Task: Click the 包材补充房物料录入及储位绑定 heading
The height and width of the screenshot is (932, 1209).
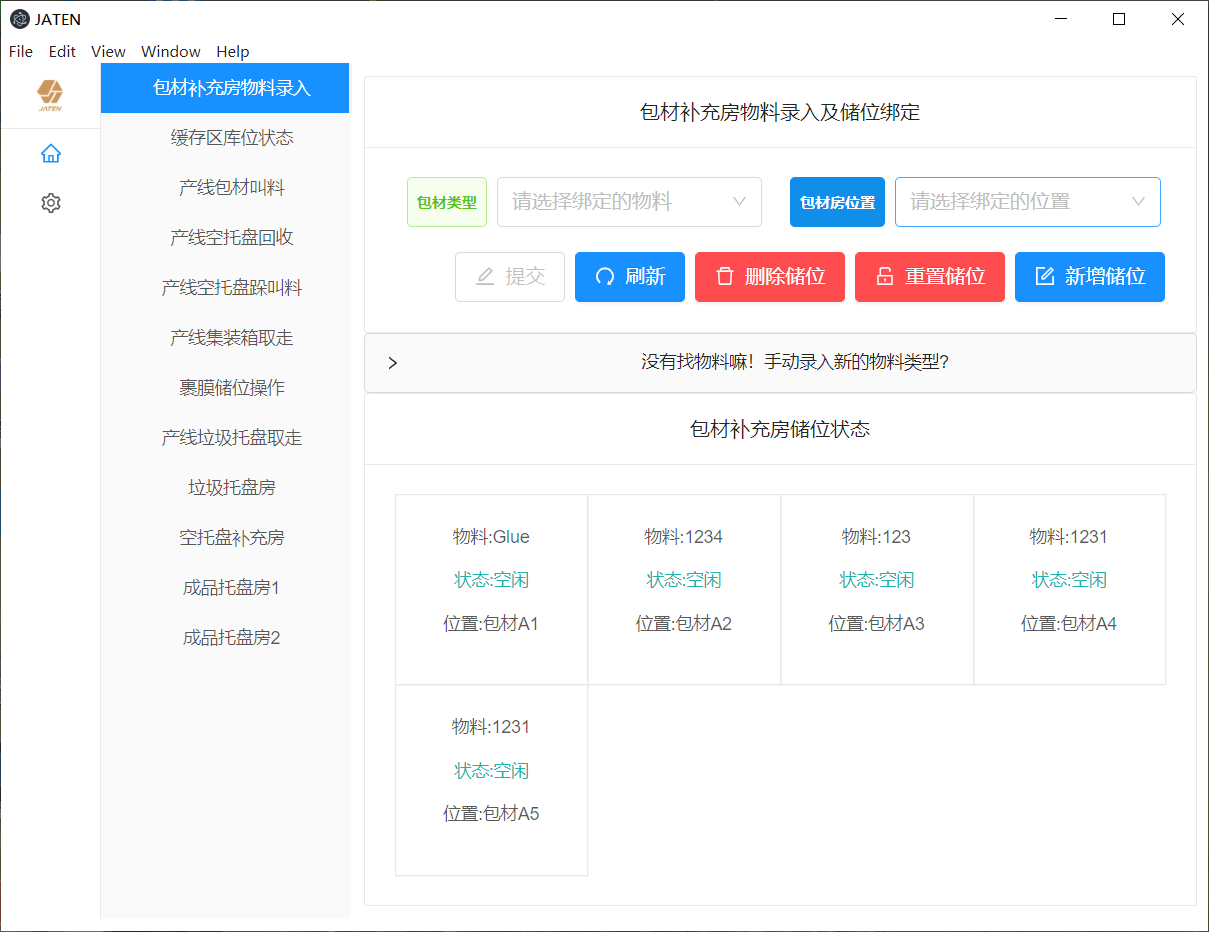Action: [x=780, y=112]
